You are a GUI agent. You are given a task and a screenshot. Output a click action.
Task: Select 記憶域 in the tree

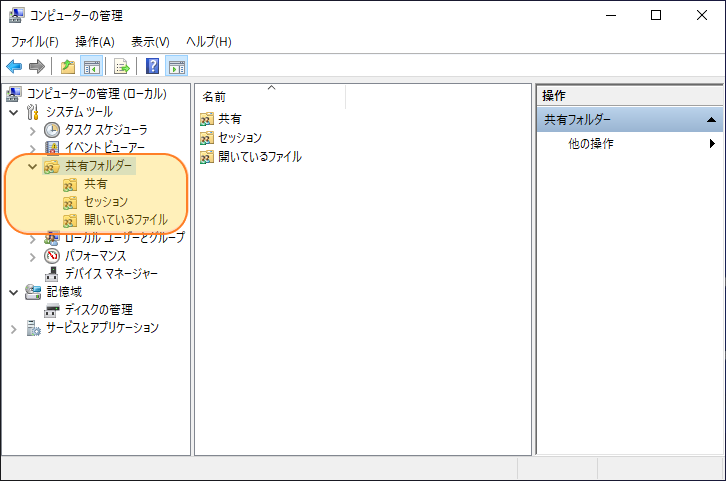[x=64, y=292]
